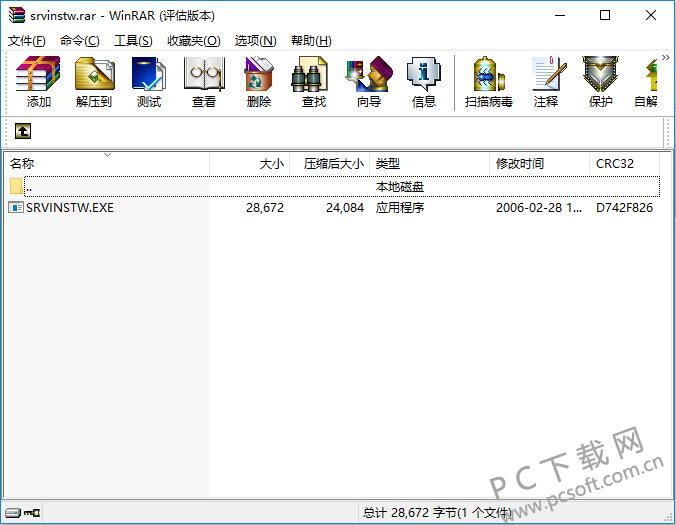This screenshot has width=676, height=525.
Task: Go up one folder level button
Action: tap(23, 132)
